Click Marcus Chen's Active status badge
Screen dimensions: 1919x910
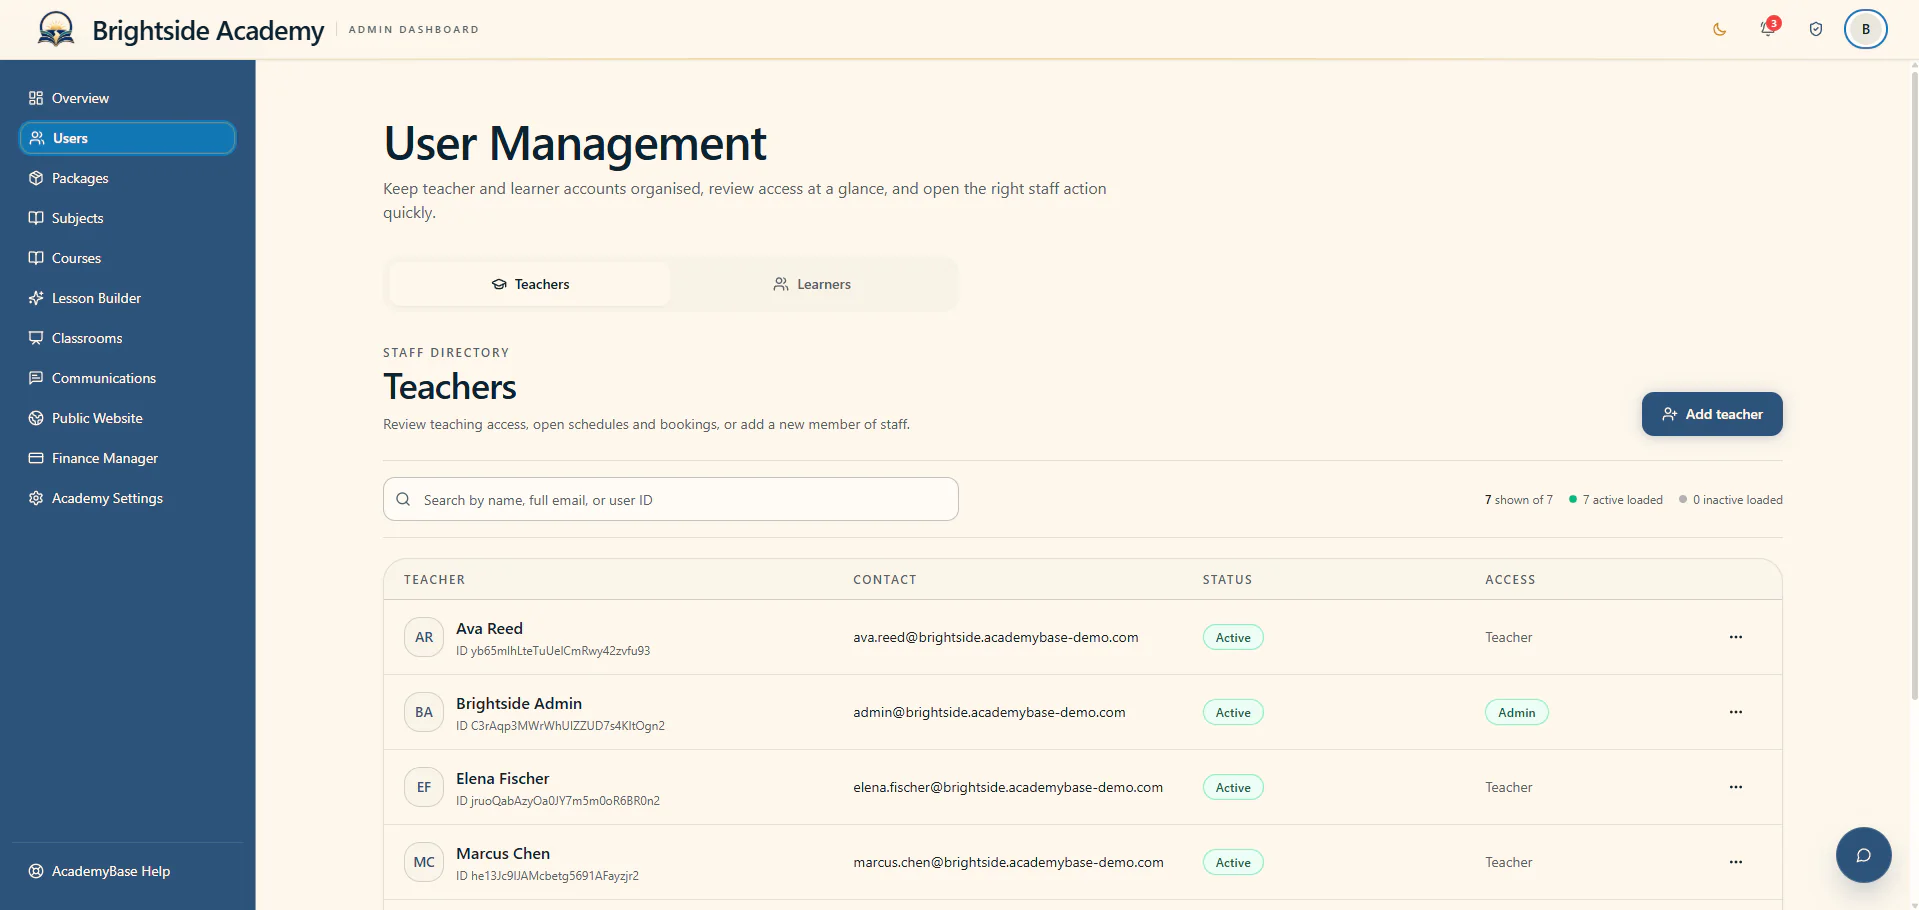pos(1233,862)
